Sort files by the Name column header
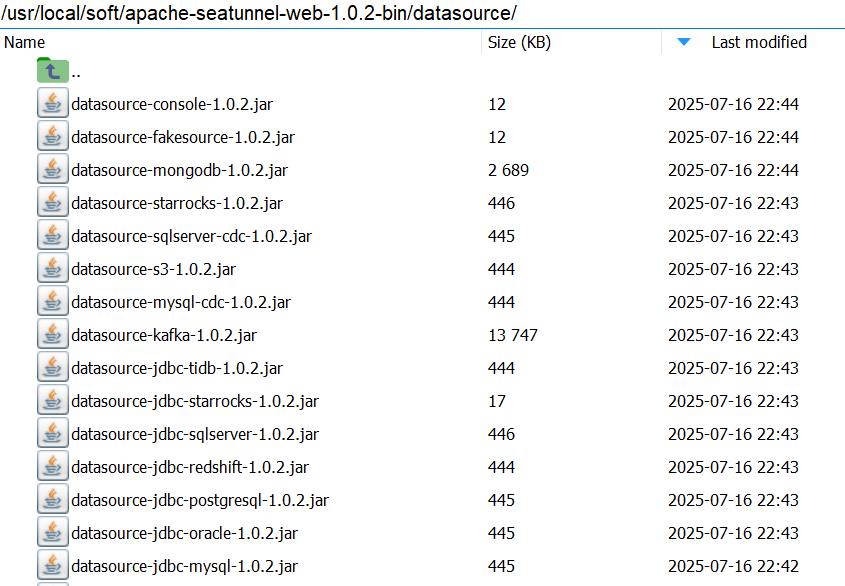This screenshot has height=586, width=845. pyautogui.click(x=240, y=42)
